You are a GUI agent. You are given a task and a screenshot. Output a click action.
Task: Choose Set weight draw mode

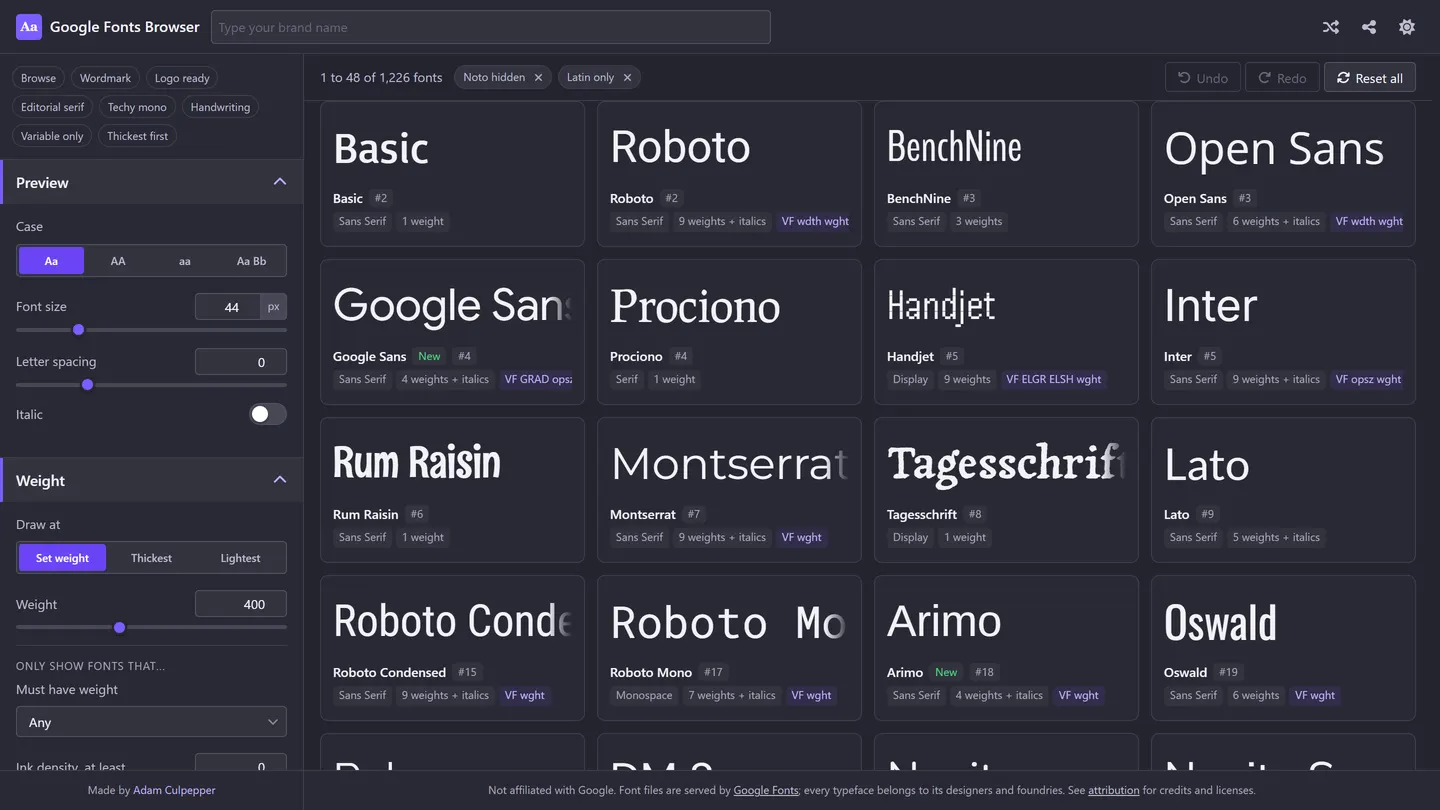point(62,558)
